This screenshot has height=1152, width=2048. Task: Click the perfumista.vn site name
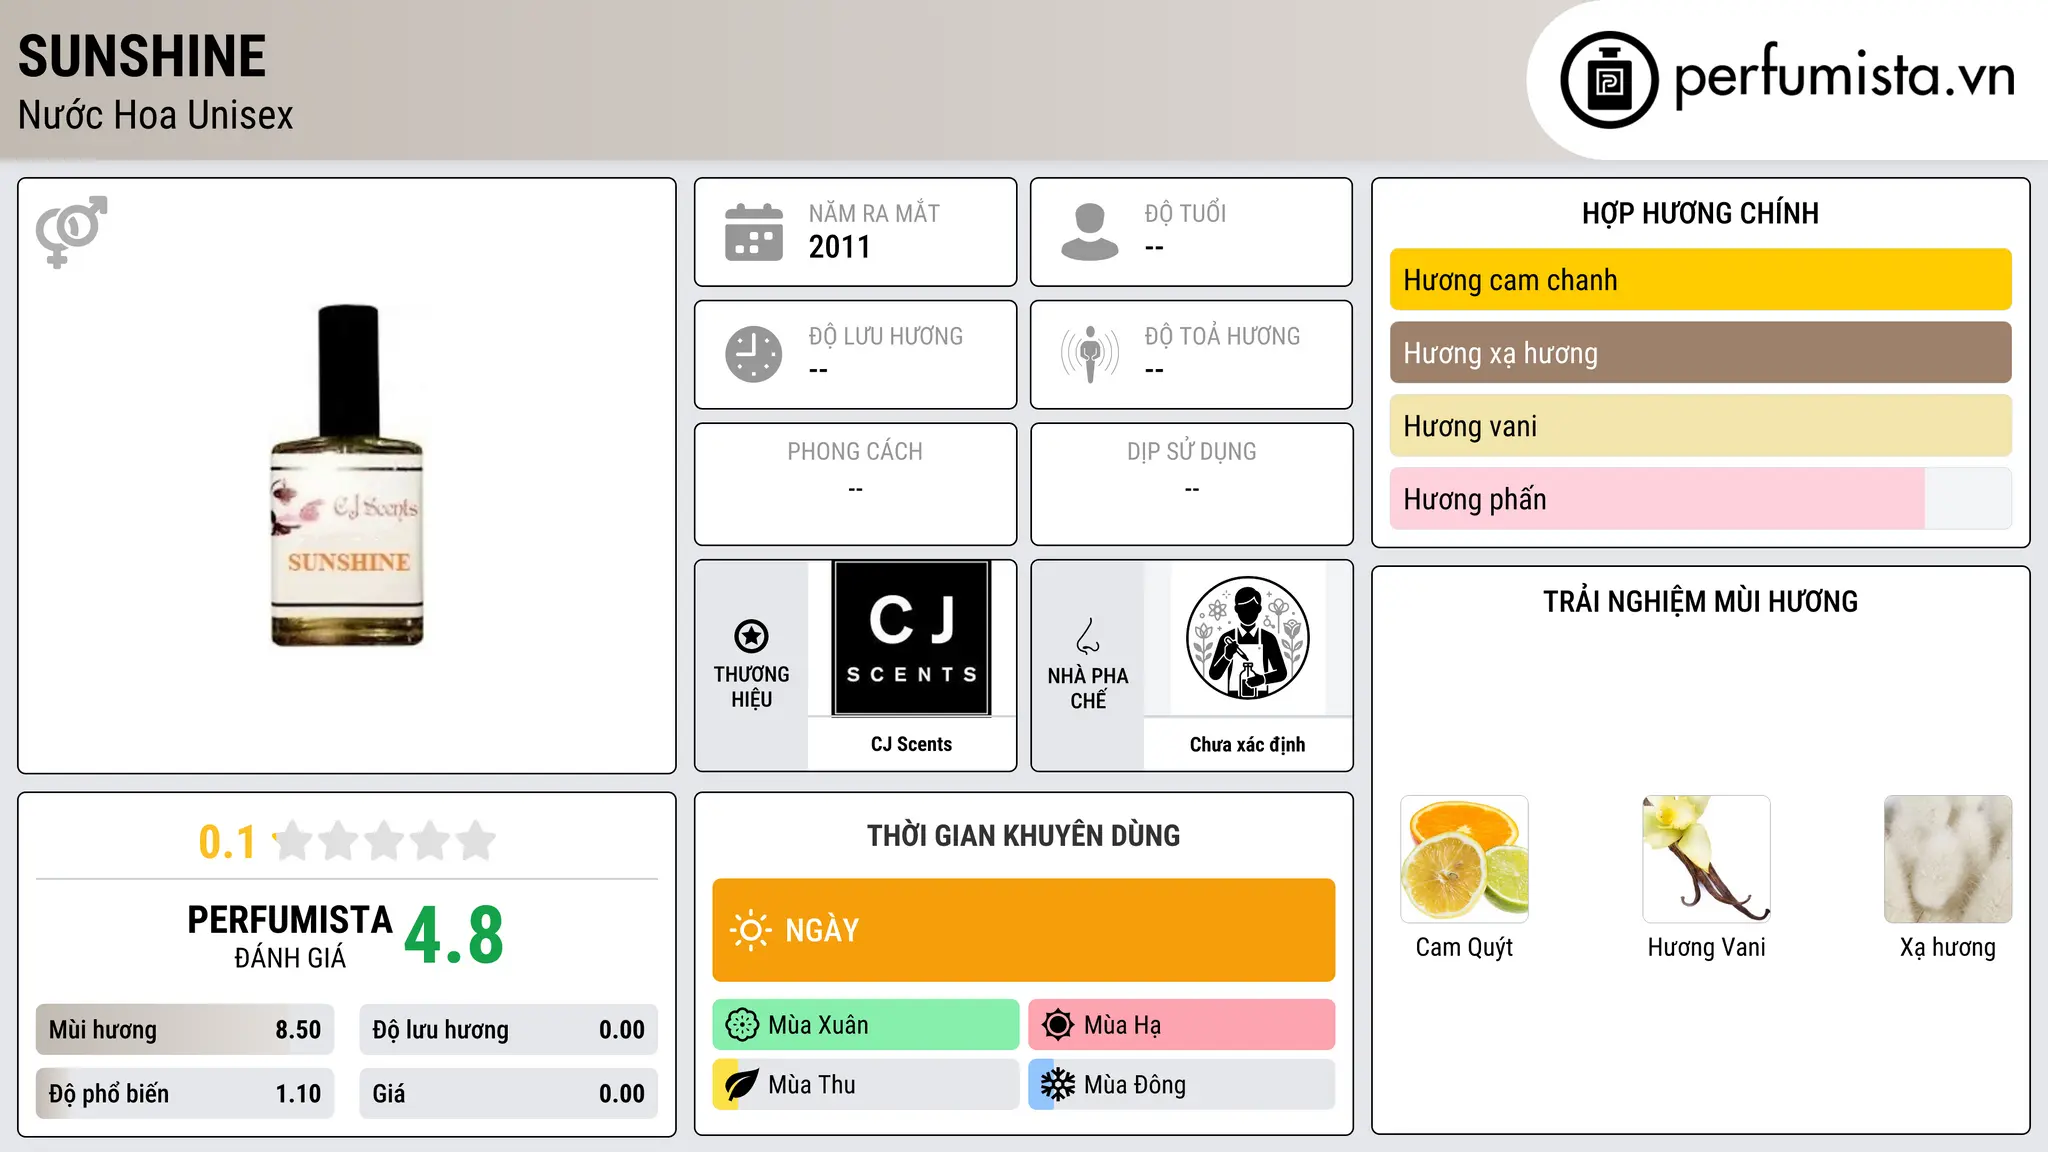tap(1844, 76)
